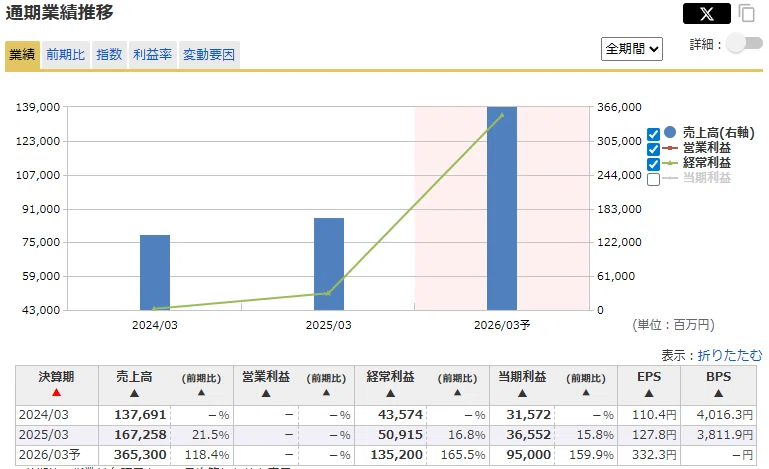Click the copy icon beside X button
The width and height of the screenshot is (769, 469).
[746, 13]
